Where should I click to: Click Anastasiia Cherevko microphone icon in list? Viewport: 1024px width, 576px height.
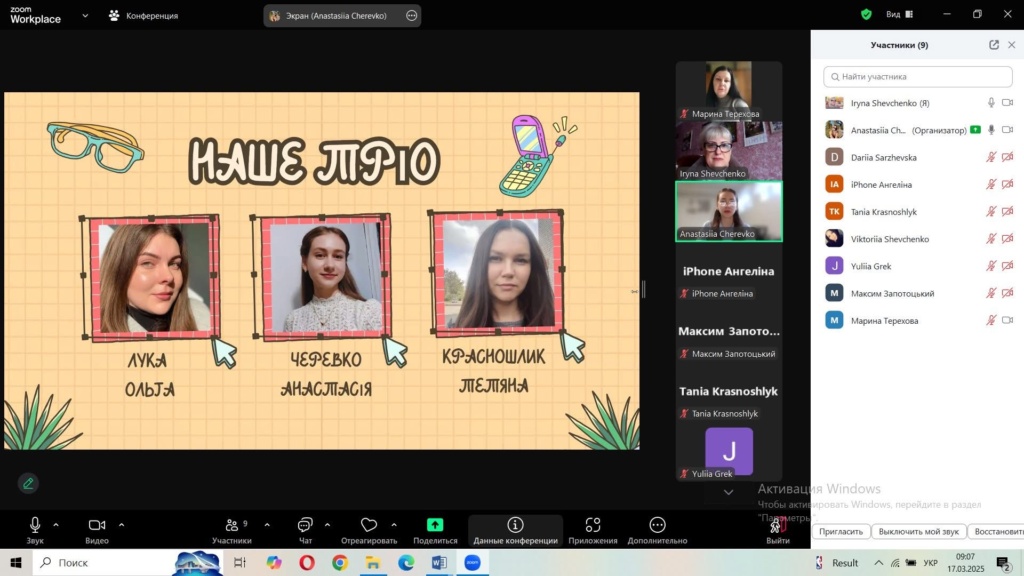[991, 130]
